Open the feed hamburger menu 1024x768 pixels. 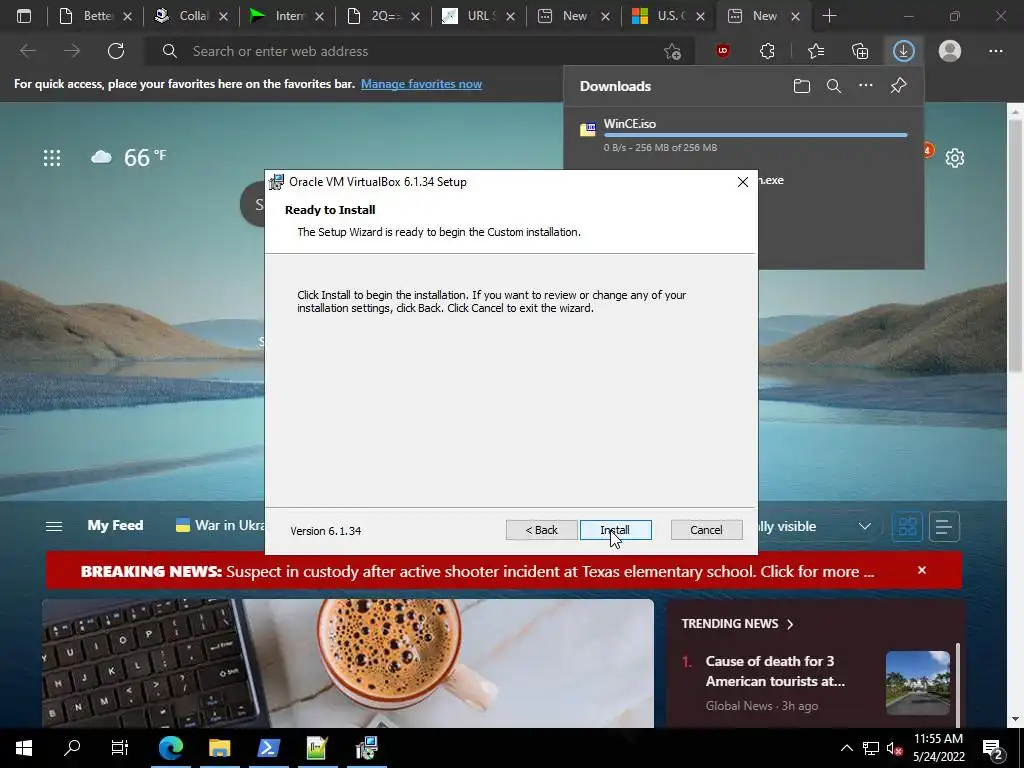[54, 526]
